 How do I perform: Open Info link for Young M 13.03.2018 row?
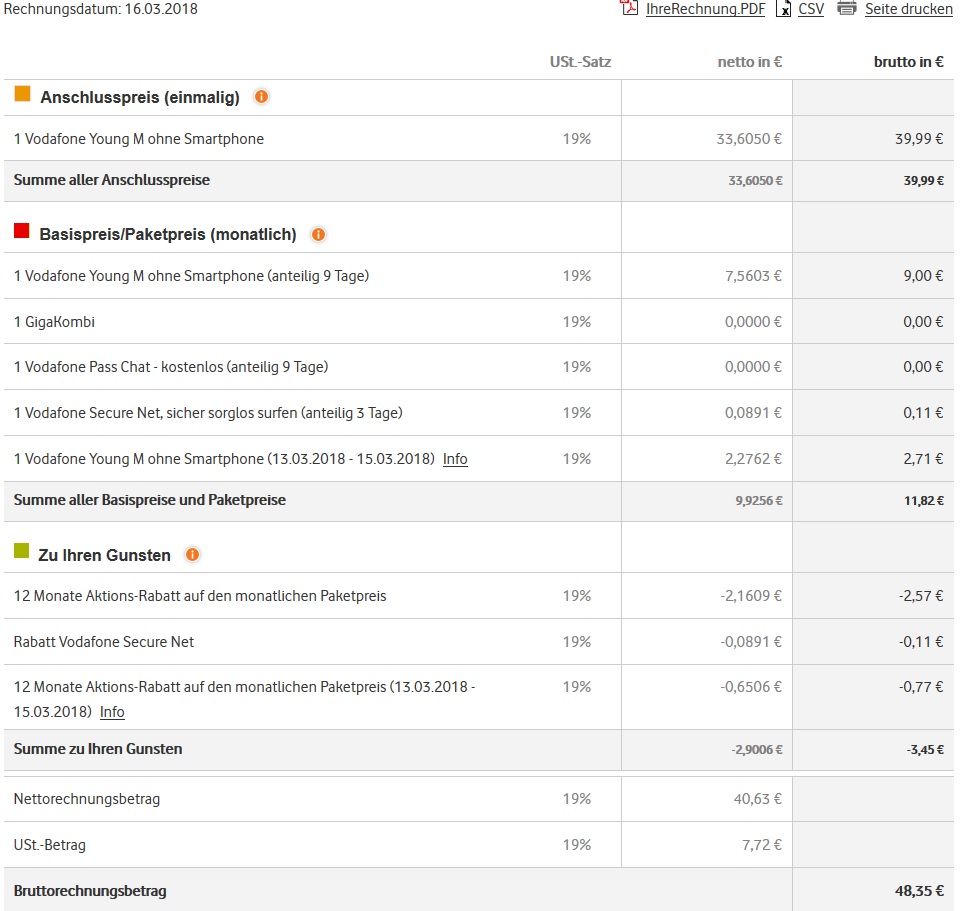(x=455, y=459)
